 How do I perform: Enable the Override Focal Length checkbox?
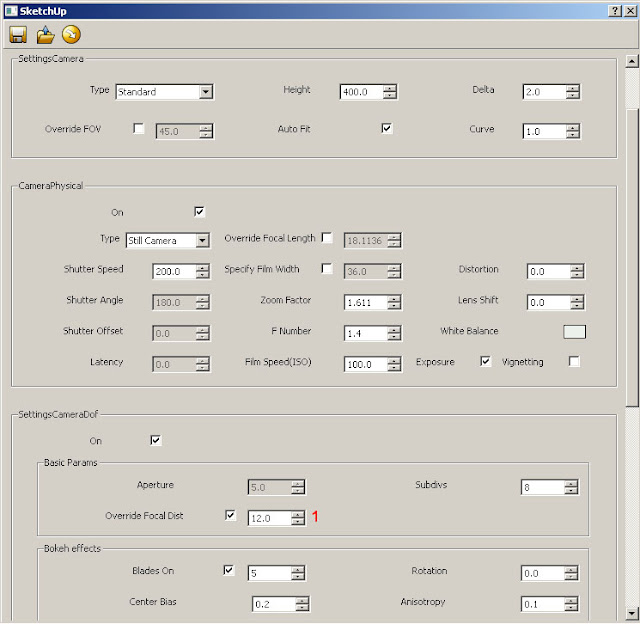tap(327, 238)
